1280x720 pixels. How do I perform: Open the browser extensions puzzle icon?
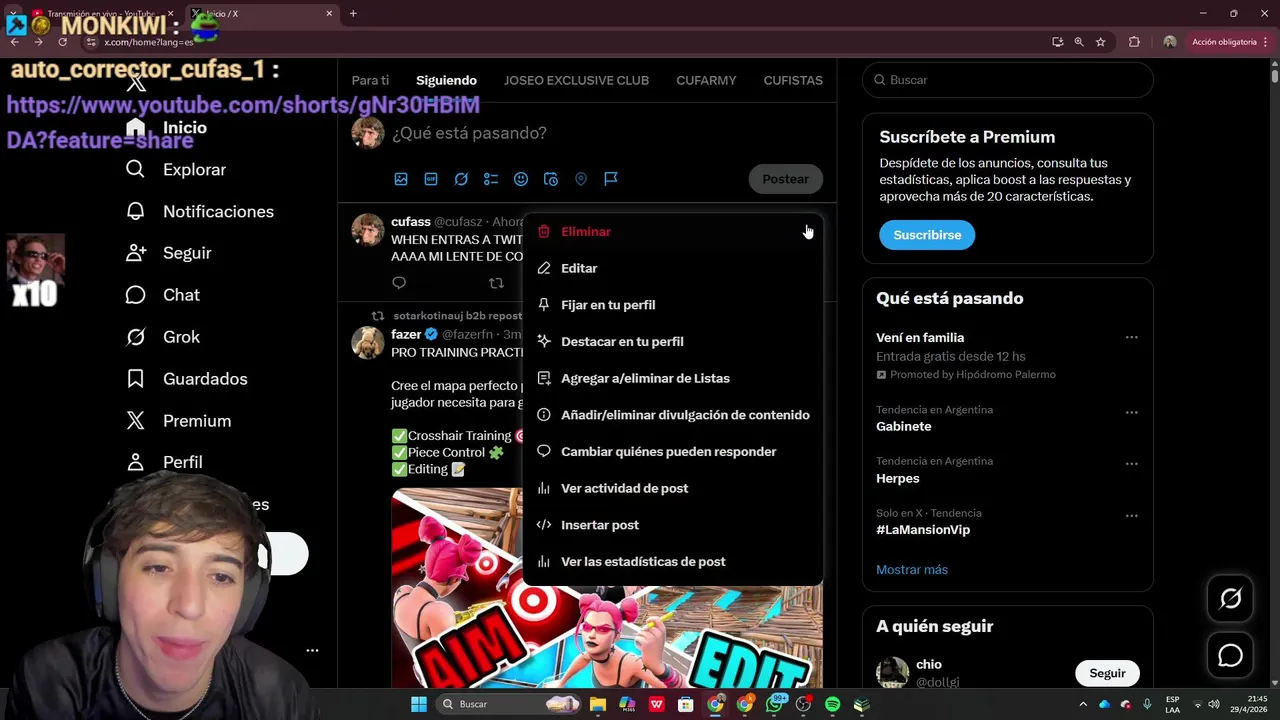tap(1134, 42)
